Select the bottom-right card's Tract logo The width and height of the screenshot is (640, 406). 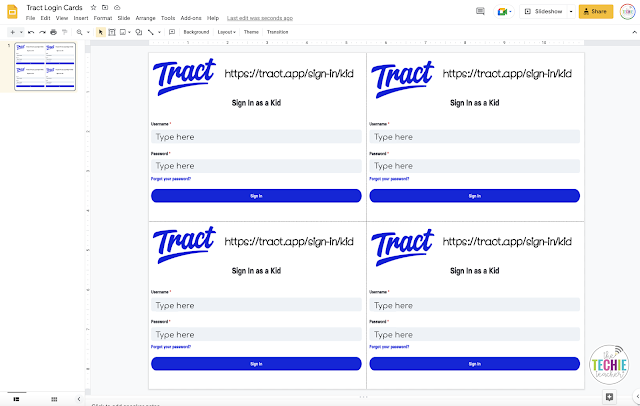402,247
